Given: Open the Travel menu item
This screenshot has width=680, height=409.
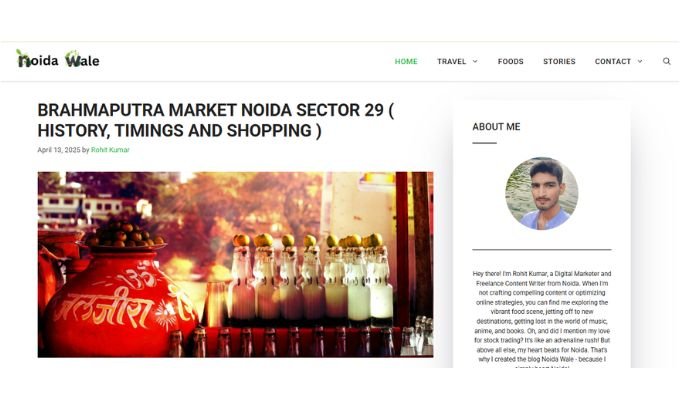Looking at the screenshot, I should (x=451, y=61).
